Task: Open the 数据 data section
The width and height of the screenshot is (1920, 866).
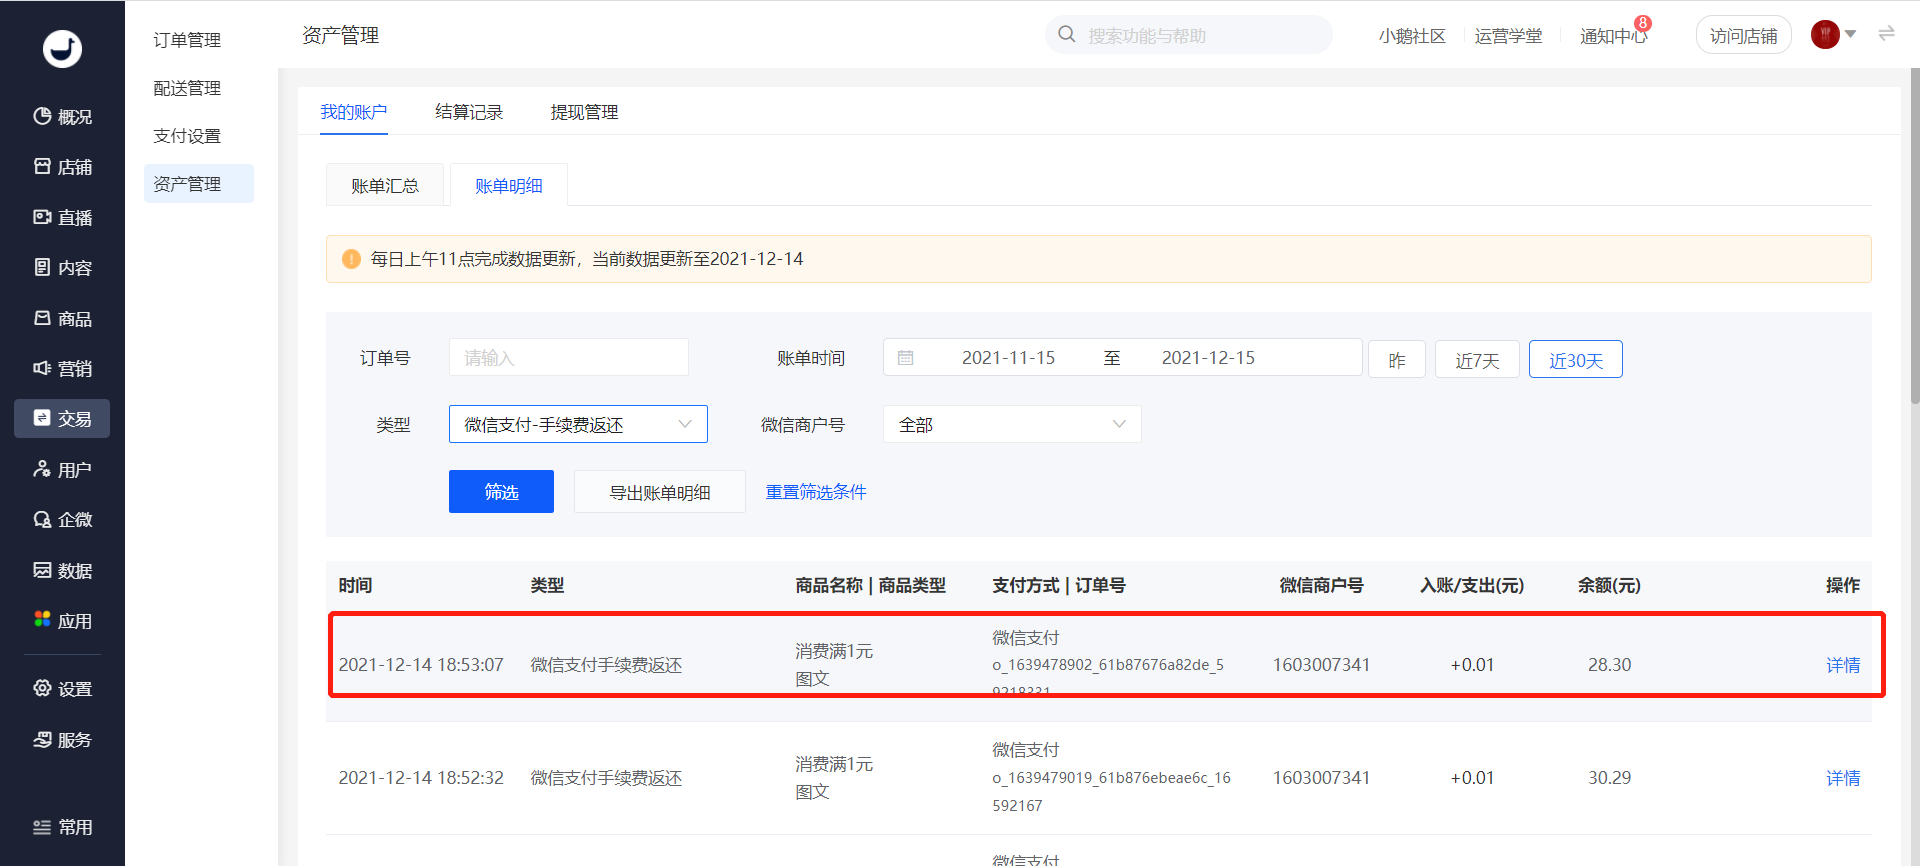Action: [62, 570]
